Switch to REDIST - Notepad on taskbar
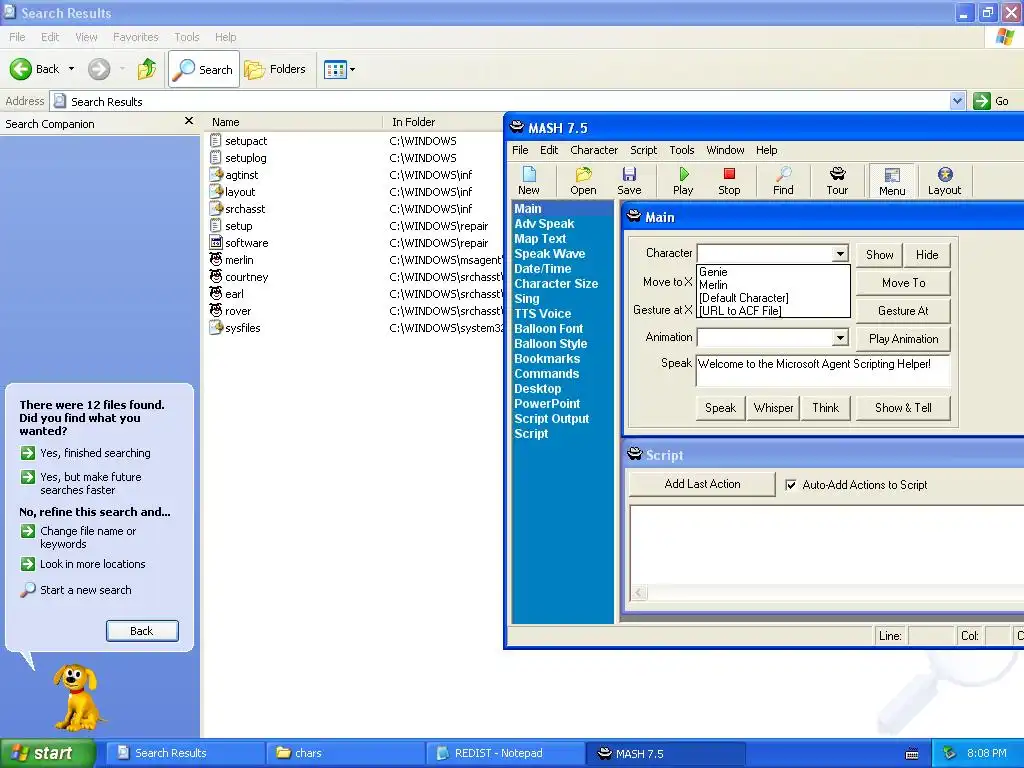This screenshot has width=1024, height=768. click(x=505, y=753)
